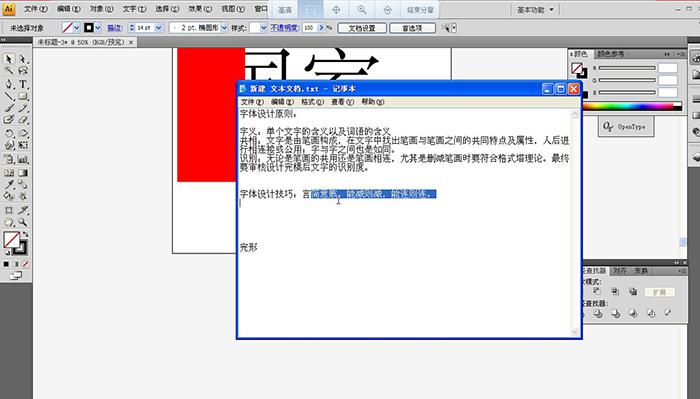Switch to the 变换 panel tab
The height and width of the screenshot is (399, 700).
[x=641, y=271]
